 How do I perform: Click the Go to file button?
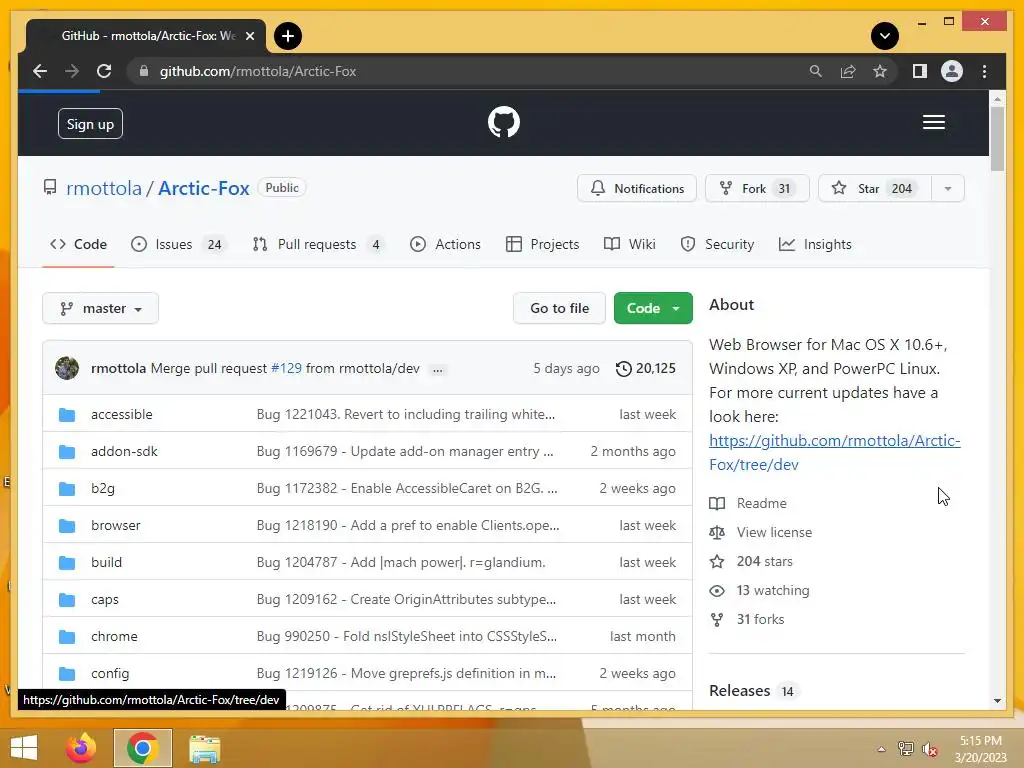point(559,308)
